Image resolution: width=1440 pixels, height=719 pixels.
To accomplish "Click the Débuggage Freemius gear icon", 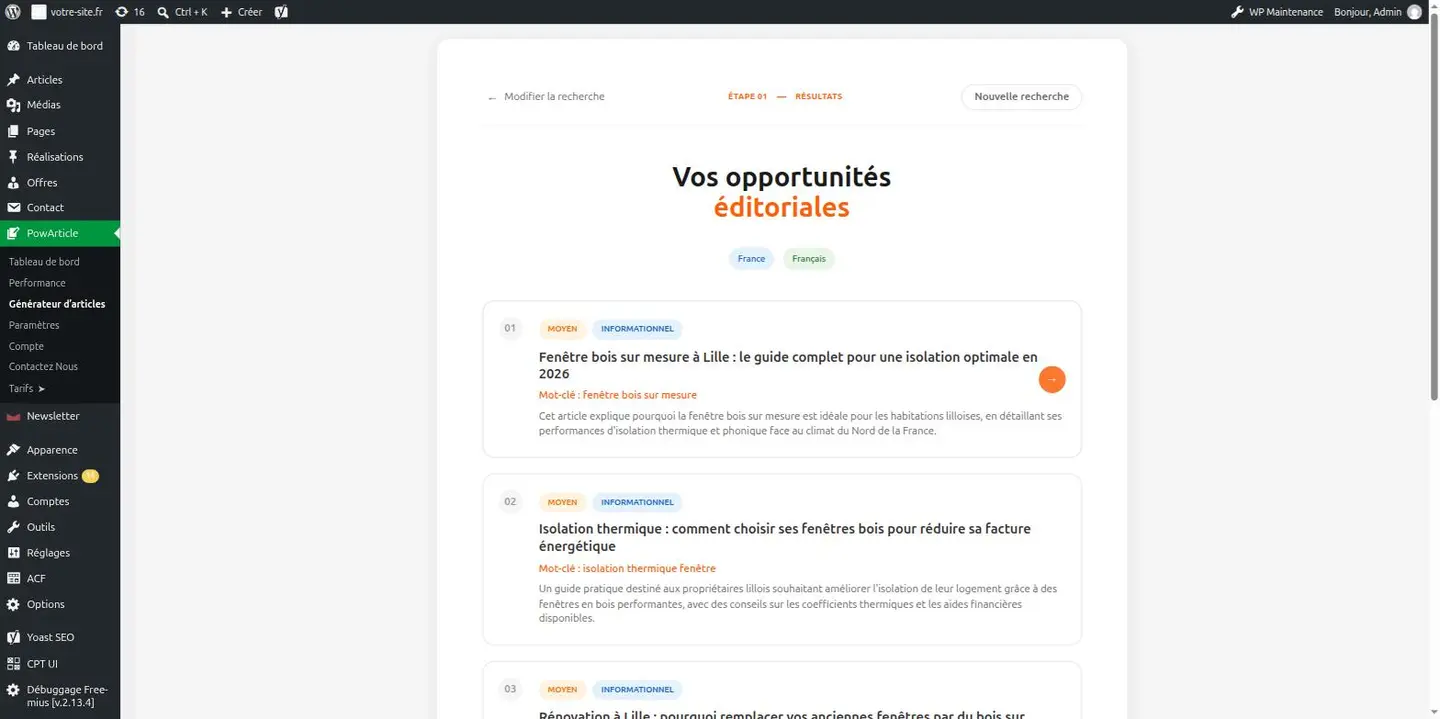I will pos(13,689).
